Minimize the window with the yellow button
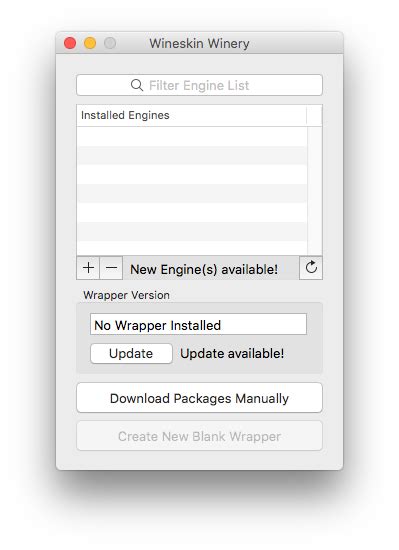Viewport: 399px width, 550px height. (x=90, y=43)
